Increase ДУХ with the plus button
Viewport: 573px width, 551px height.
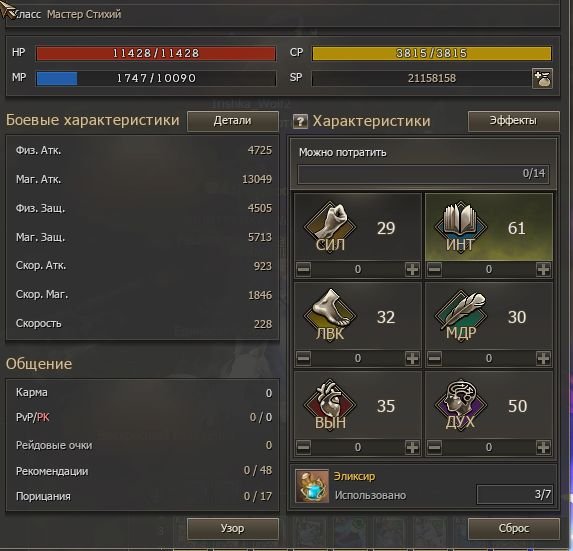pyautogui.click(x=543, y=447)
